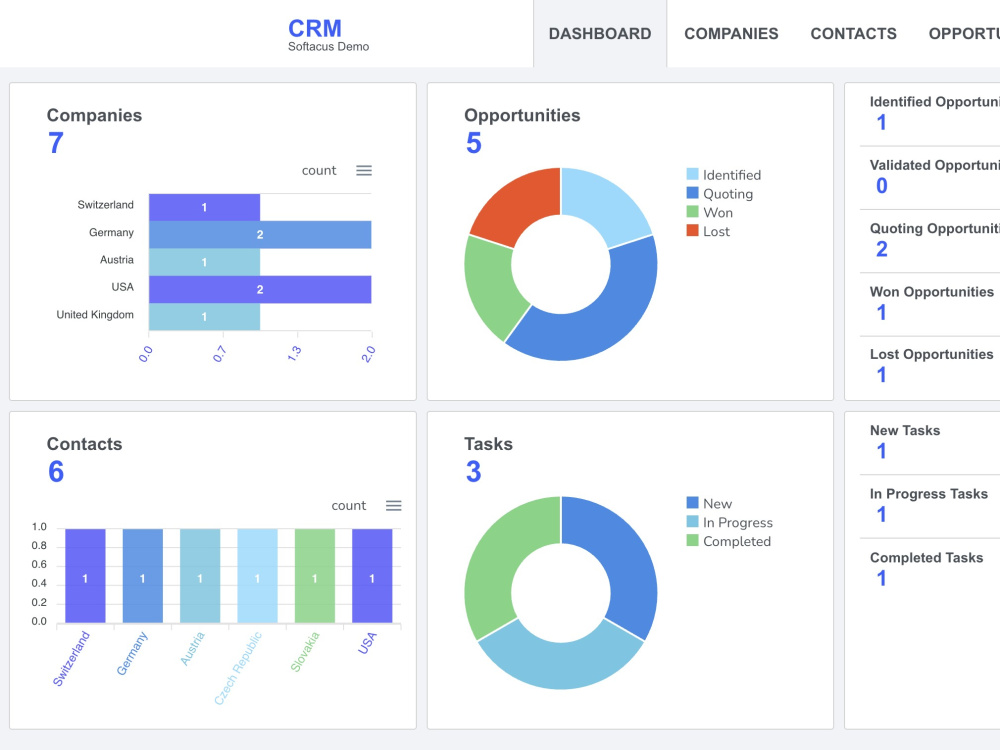The width and height of the screenshot is (1000, 750).
Task: Toggle New legend swatch in Tasks
Action: [x=692, y=503]
